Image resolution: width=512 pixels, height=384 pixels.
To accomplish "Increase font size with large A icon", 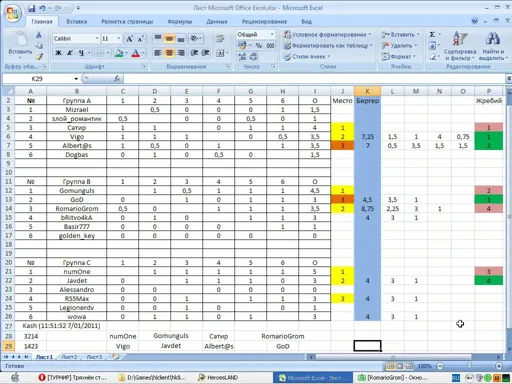I will [129, 39].
